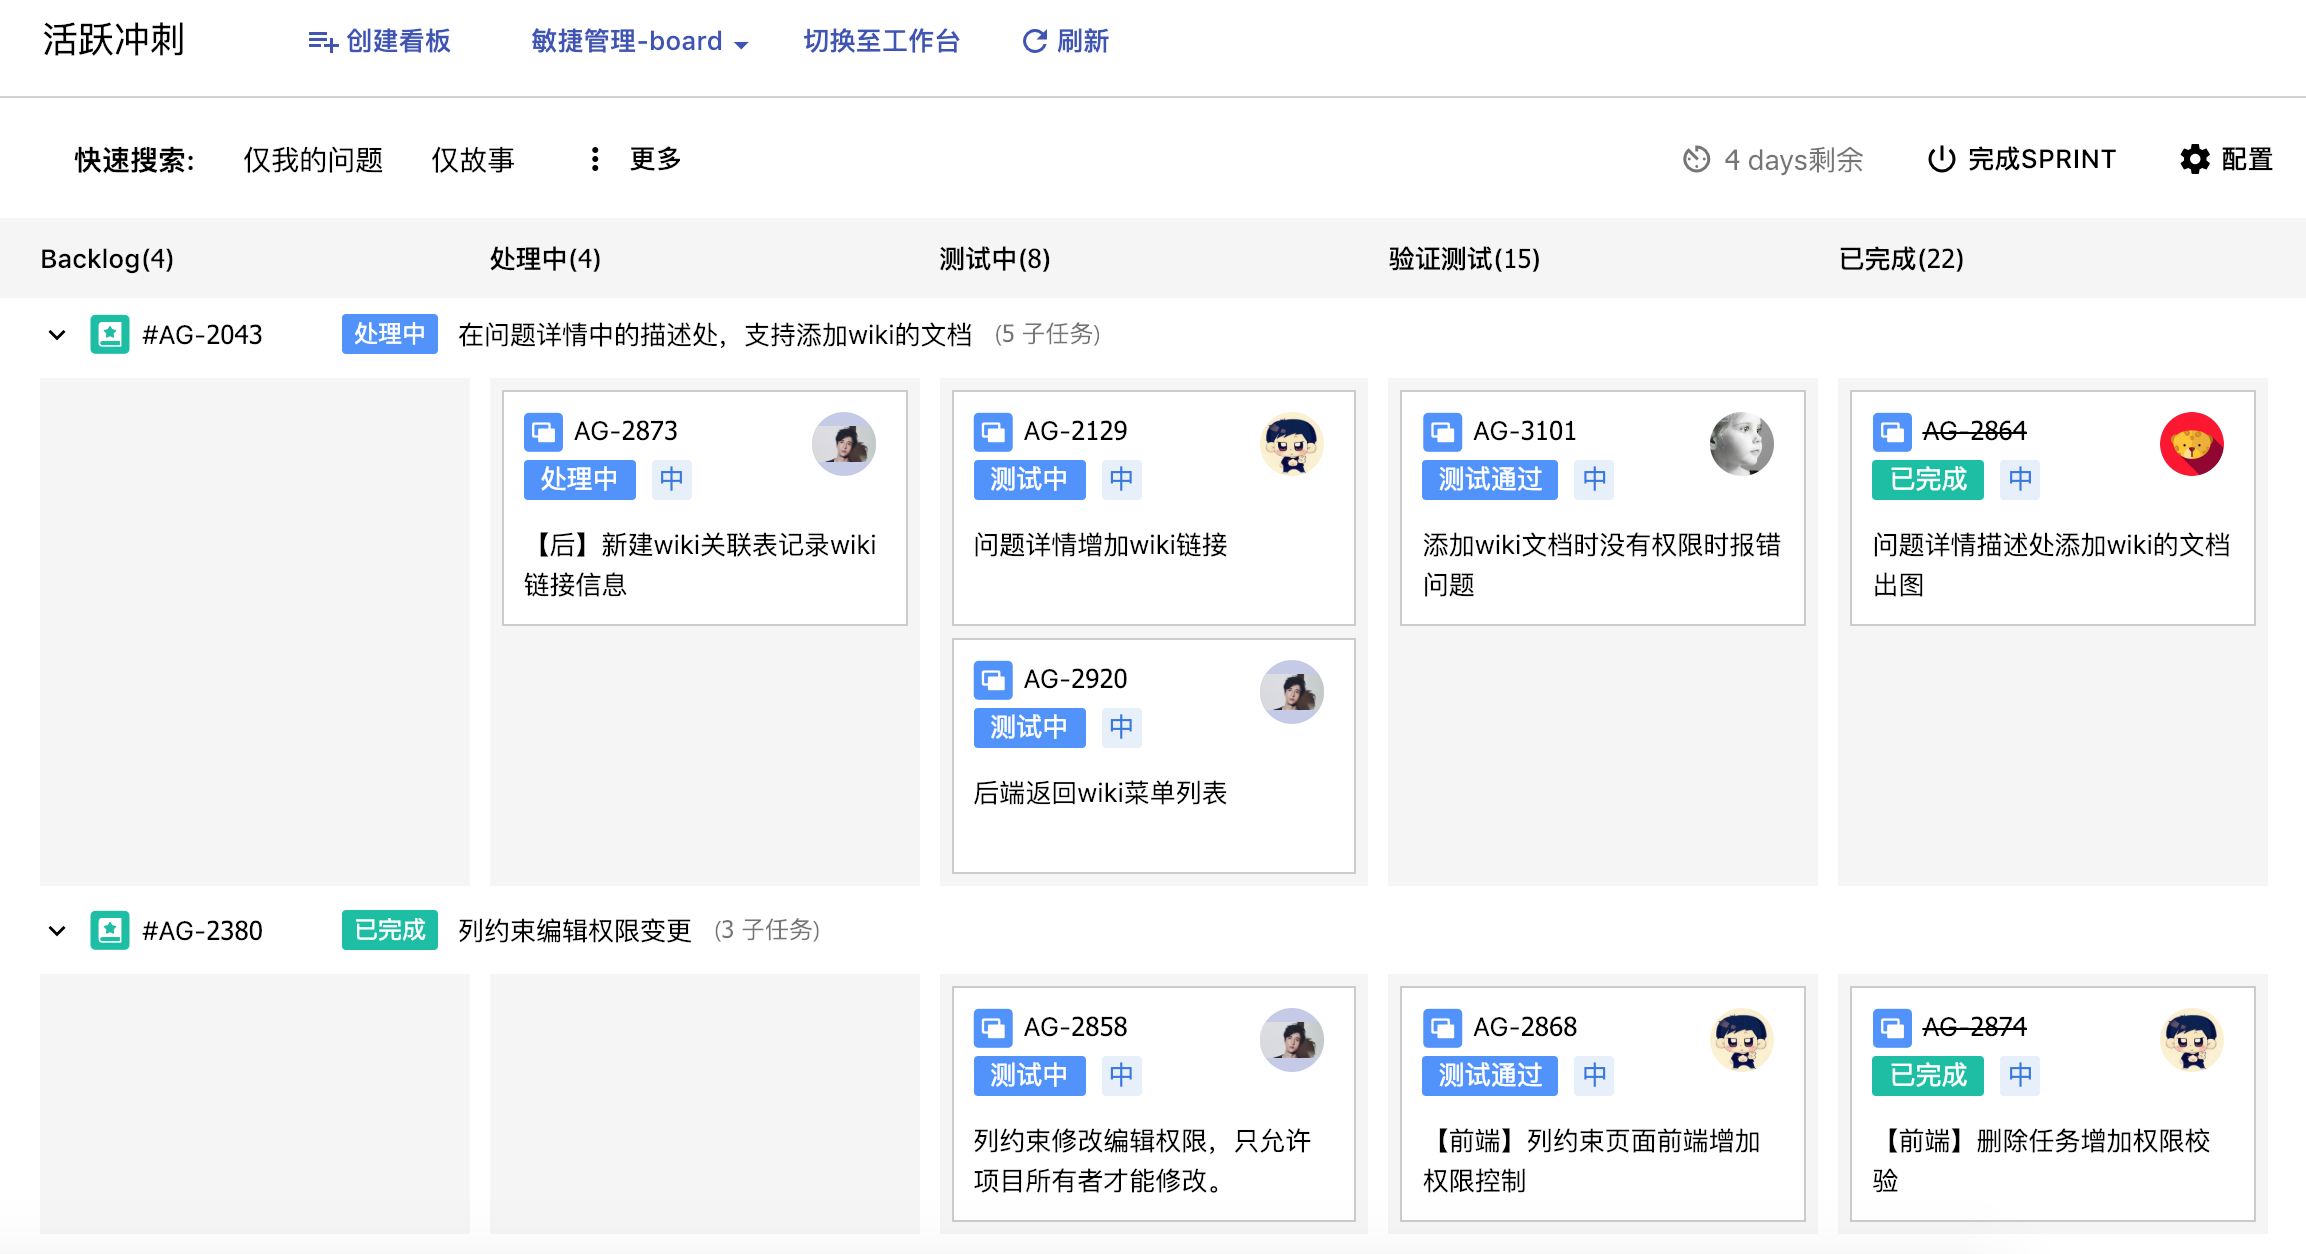This screenshot has height=1254, width=2306.
Task: Click subtask icon on card AG-2920
Action: coord(993,680)
